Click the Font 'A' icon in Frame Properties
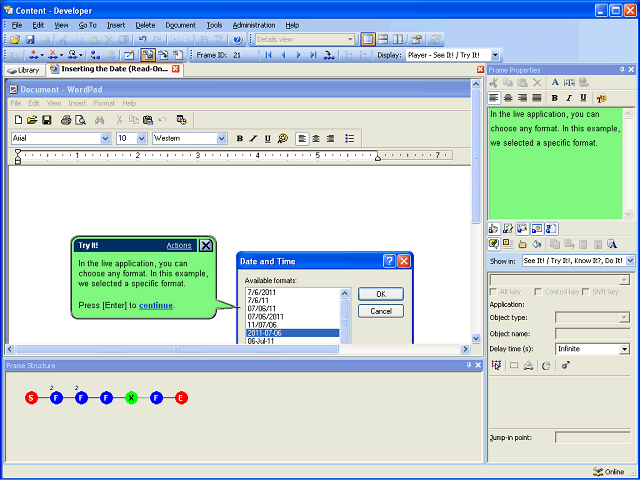The height and width of the screenshot is (480, 640). tap(555, 82)
